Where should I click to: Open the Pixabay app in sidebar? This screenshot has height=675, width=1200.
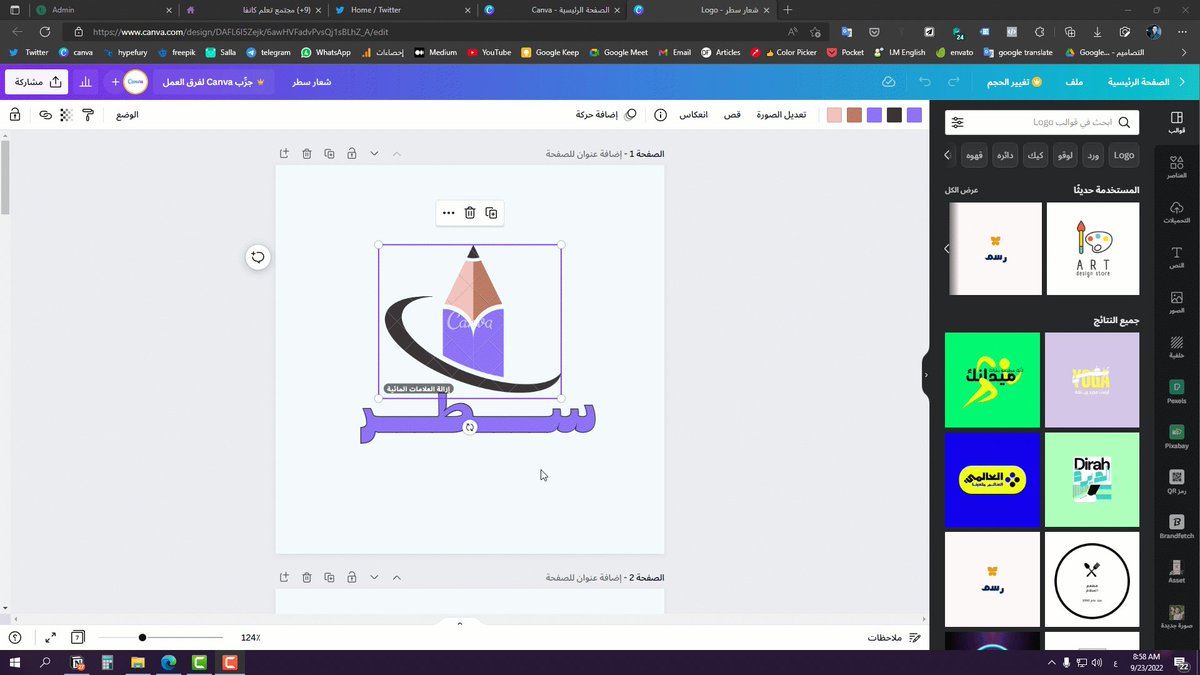tap(1176, 437)
